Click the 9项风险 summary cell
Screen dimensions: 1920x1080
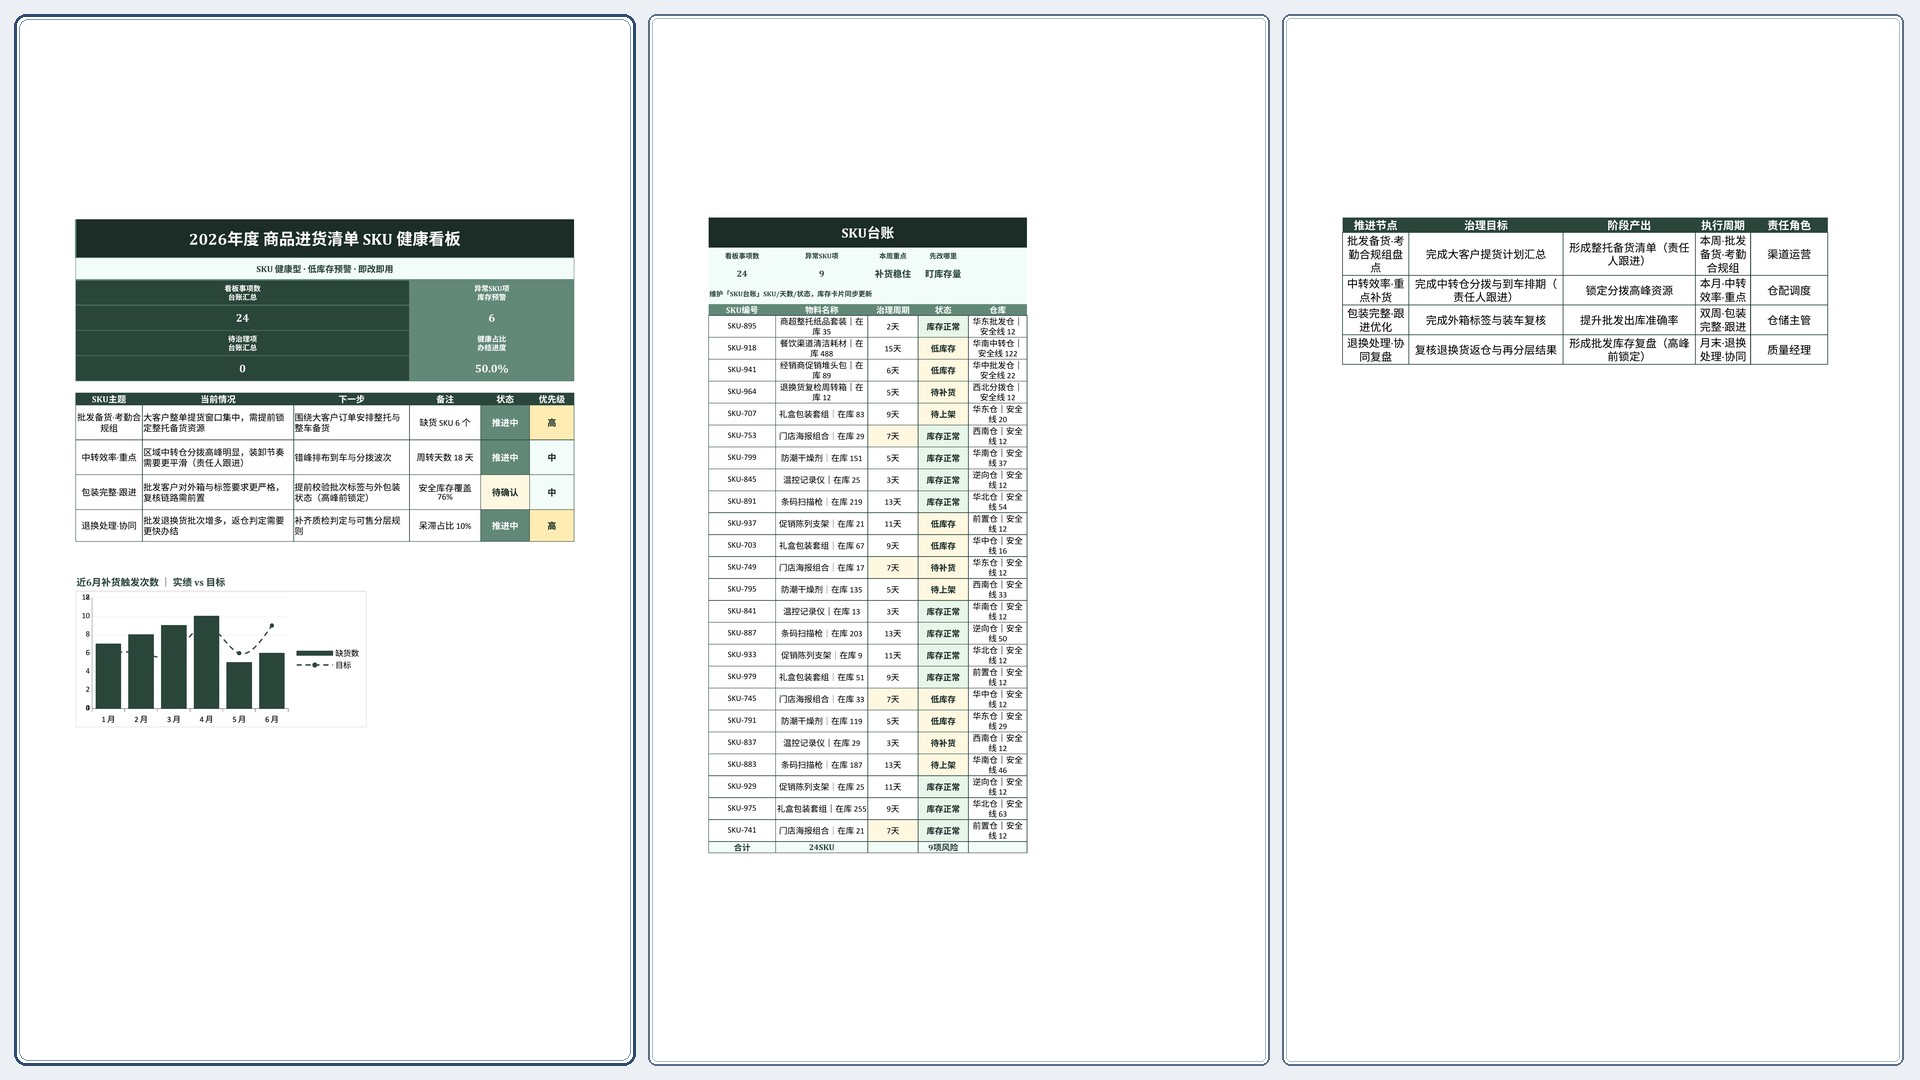tap(943, 848)
